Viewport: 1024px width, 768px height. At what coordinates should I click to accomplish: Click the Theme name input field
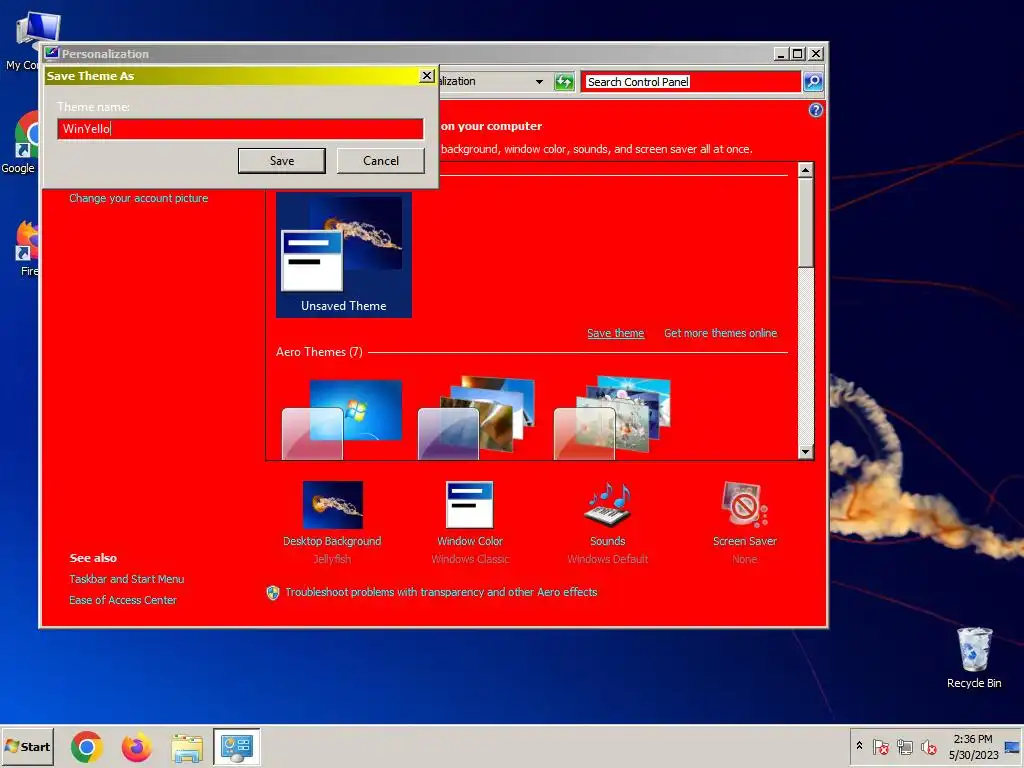(x=240, y=129)
